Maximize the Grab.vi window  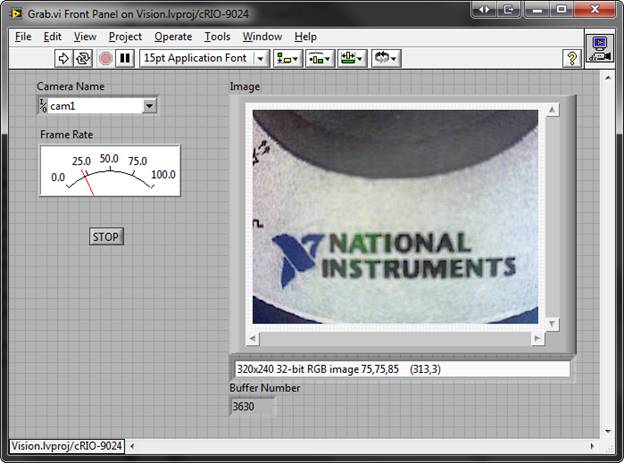point(562,10)
